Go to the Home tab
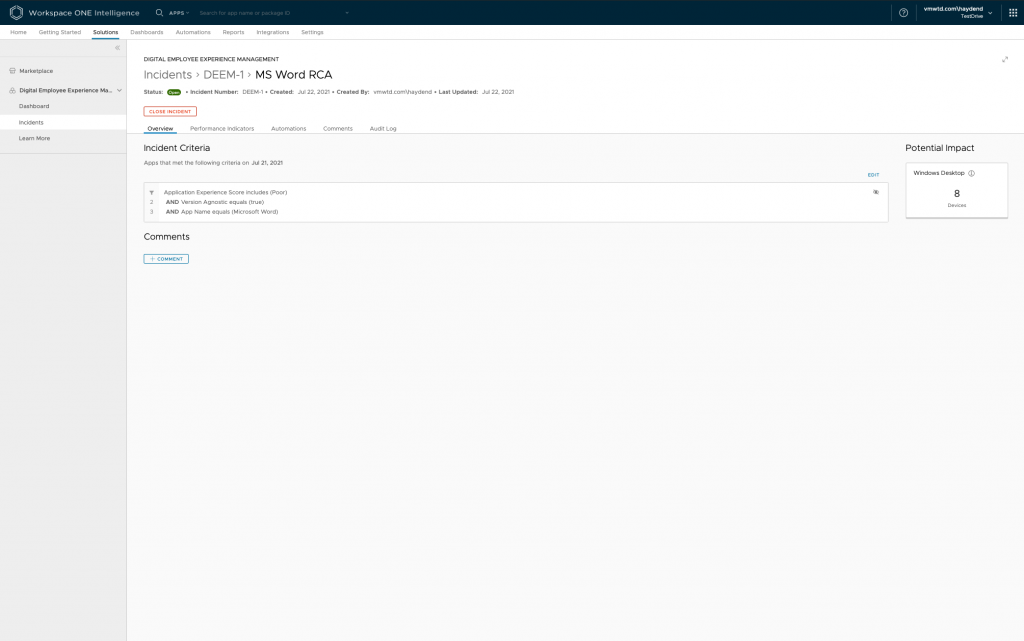 pos(18,32)
